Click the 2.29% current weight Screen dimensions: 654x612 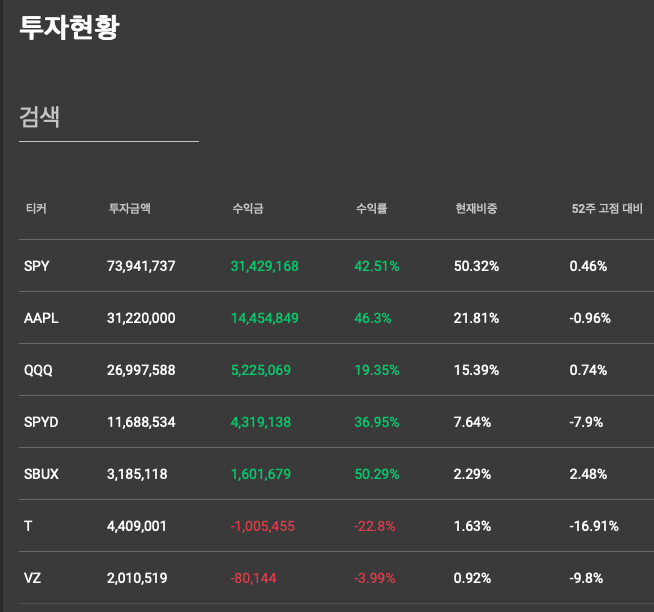[473, 474]
